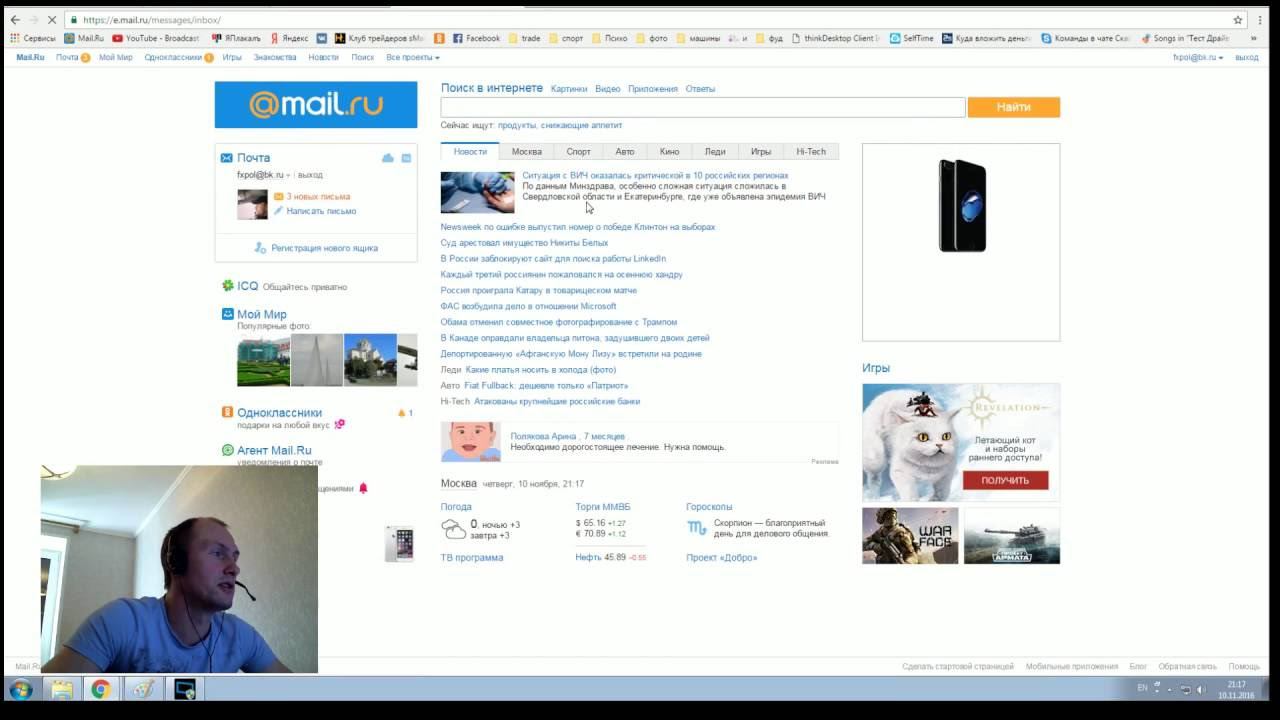The height and width of the screenshot is (720, 1280).
Task: Open the ЯПлакалъ bookmark
Action: (x=235, y=38)
